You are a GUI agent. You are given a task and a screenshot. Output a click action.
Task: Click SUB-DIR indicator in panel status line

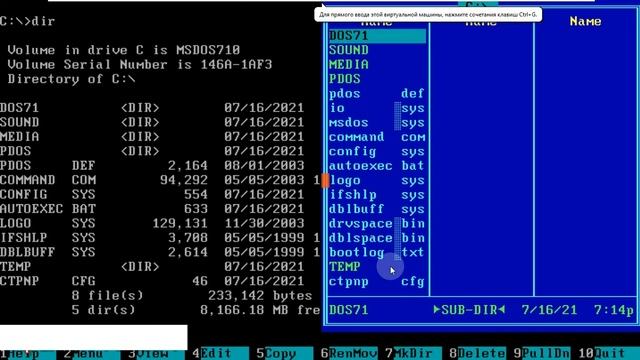pyautogui.click(x=469, y=310)
